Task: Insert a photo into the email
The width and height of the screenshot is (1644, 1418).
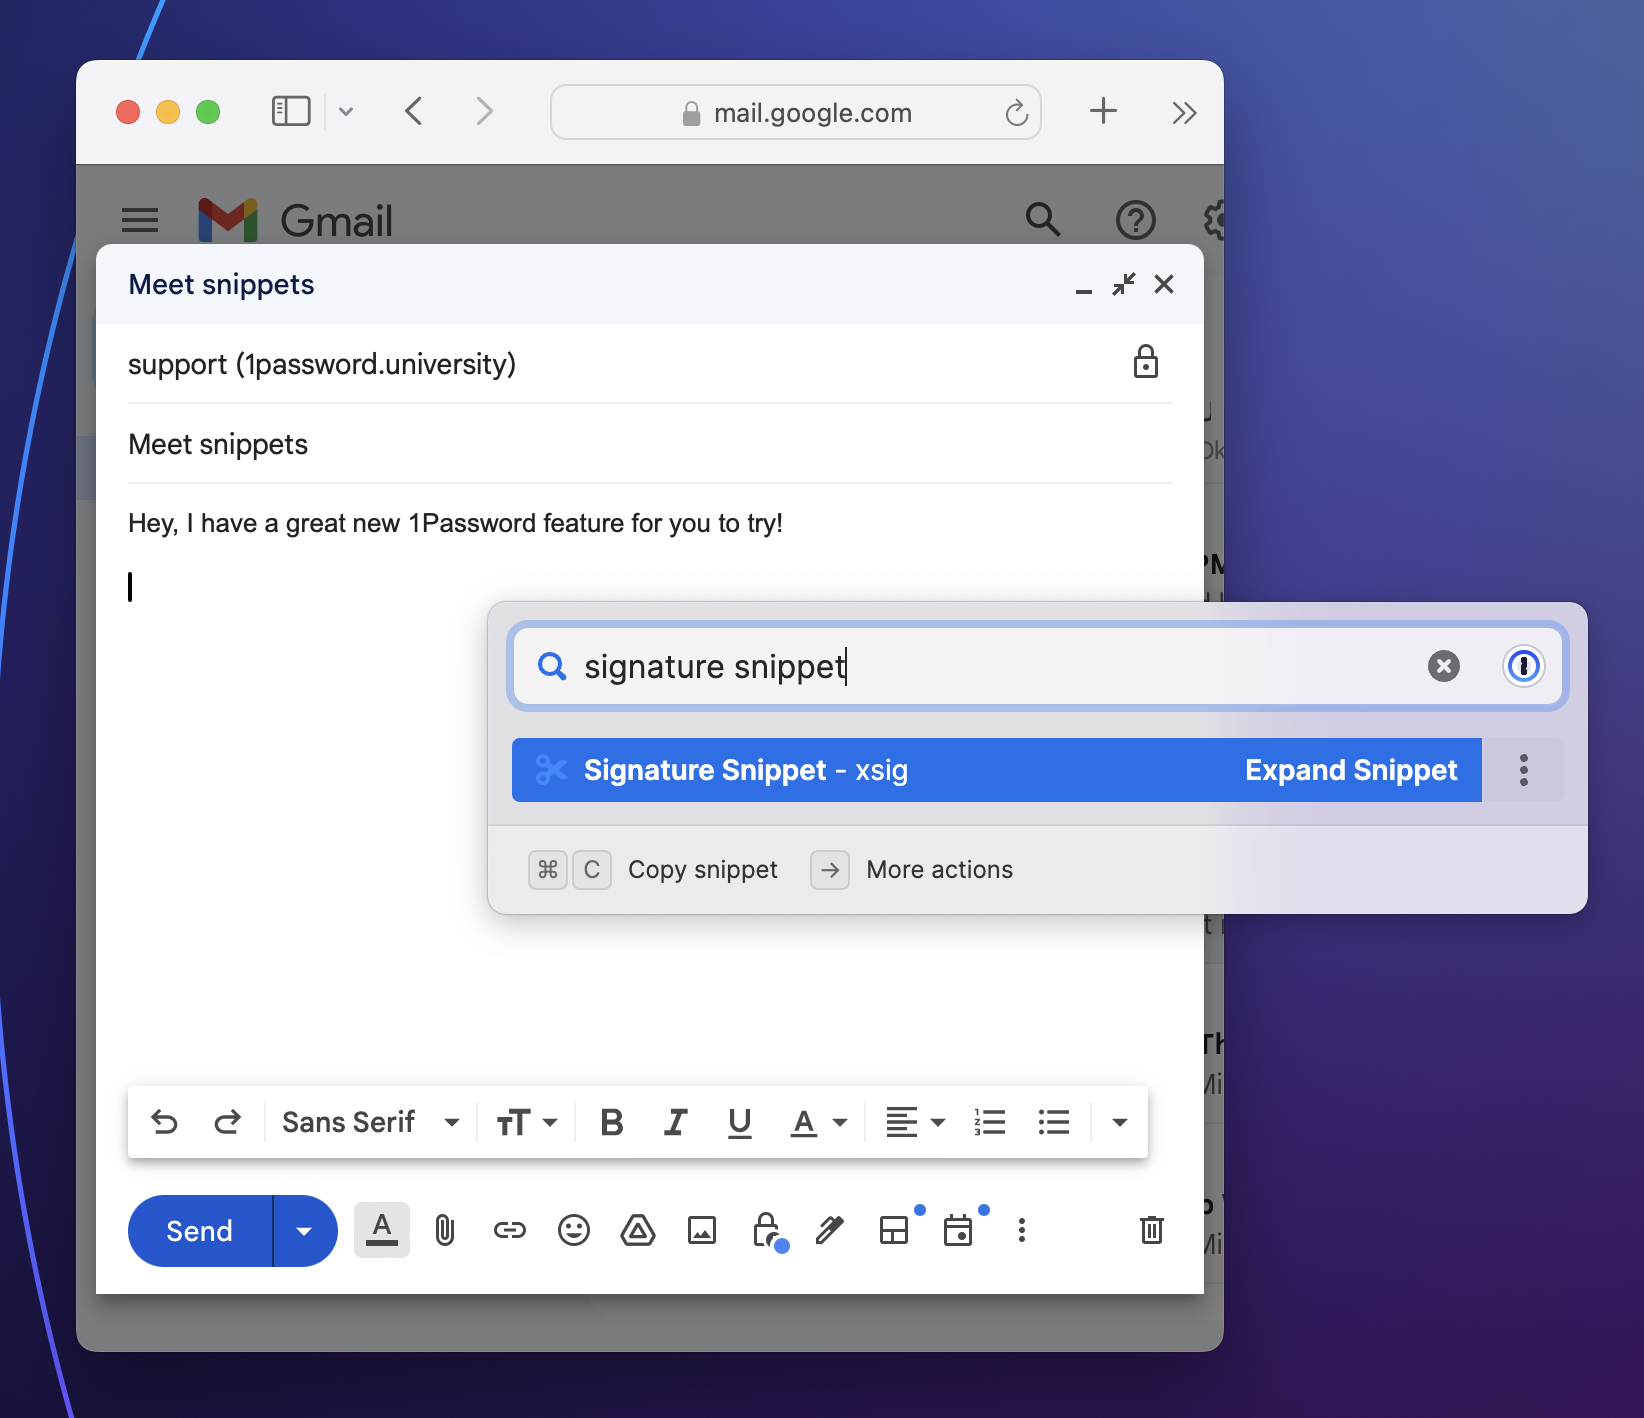Action: pos(702,1230)
